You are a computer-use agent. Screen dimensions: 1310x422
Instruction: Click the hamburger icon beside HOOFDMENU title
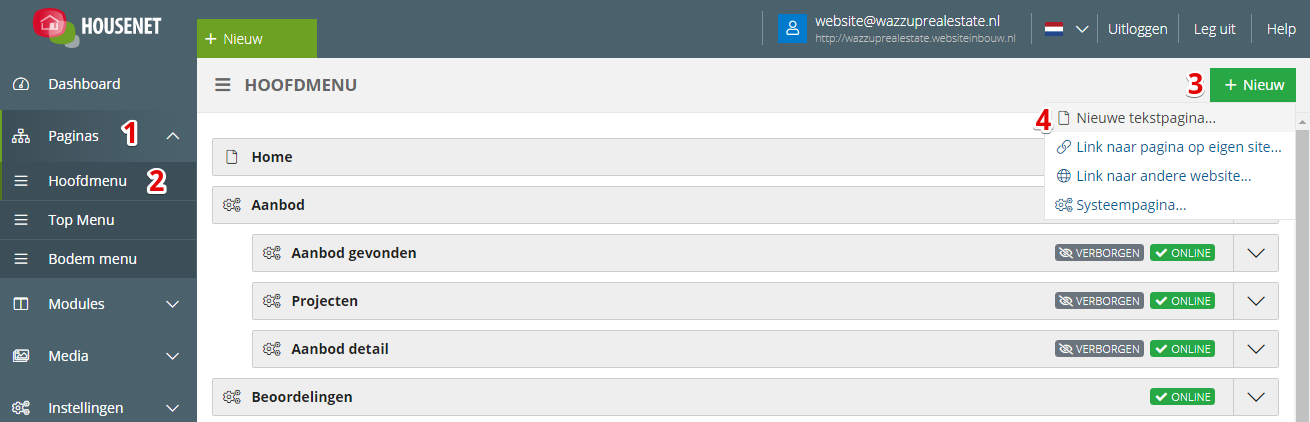point(223,85)
